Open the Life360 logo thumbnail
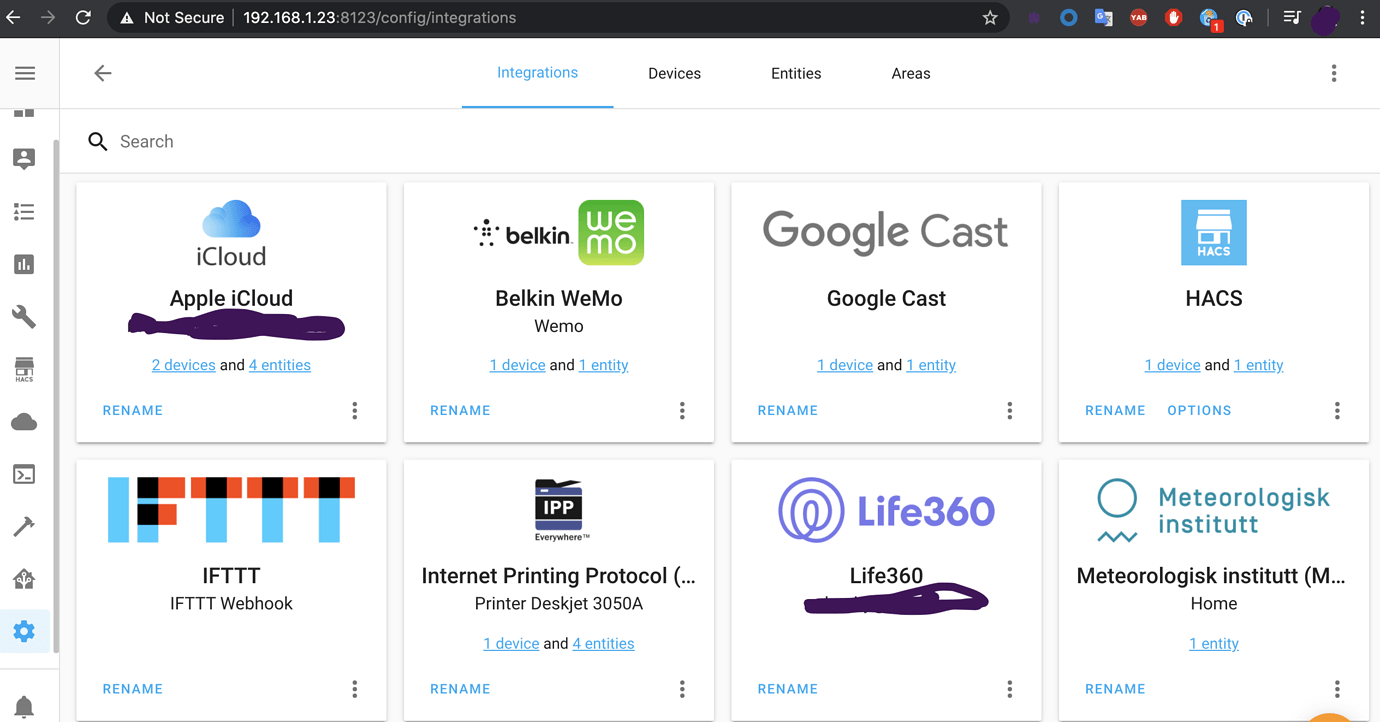 pyautogui.click(x=887, y=511)
